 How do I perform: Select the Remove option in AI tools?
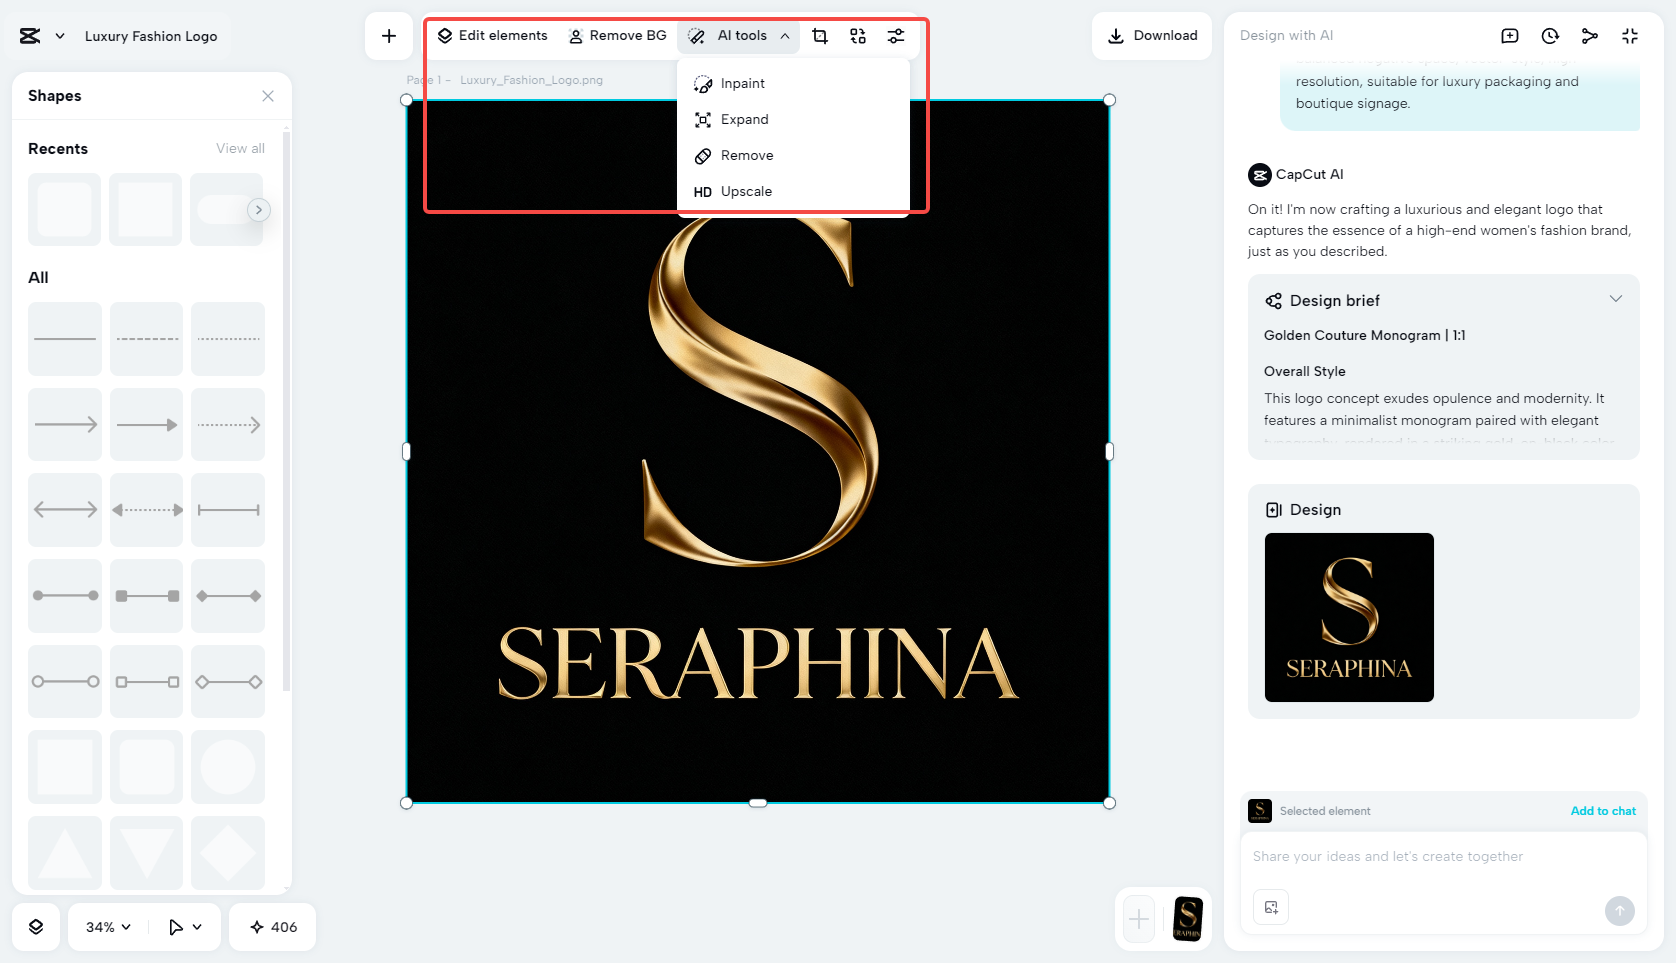pos(745,155)
